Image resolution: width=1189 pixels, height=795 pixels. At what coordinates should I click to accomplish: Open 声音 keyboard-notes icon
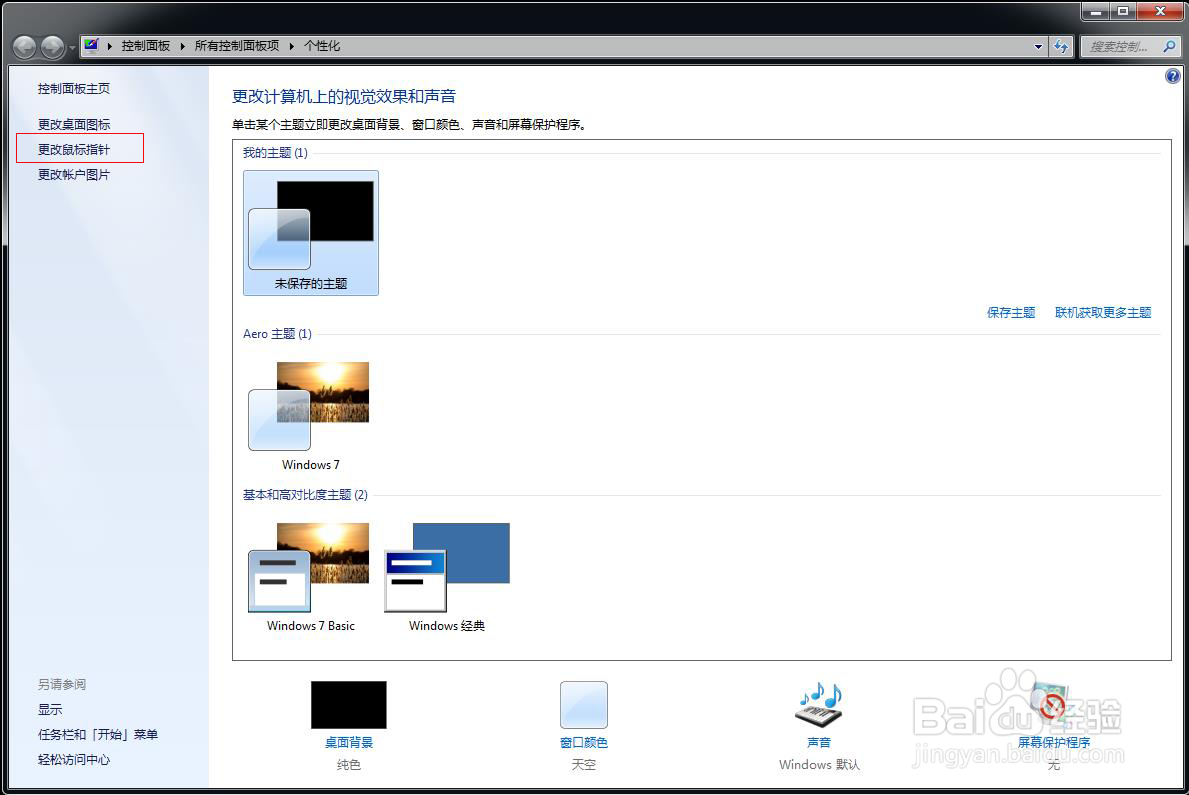(x=819, y=705)
